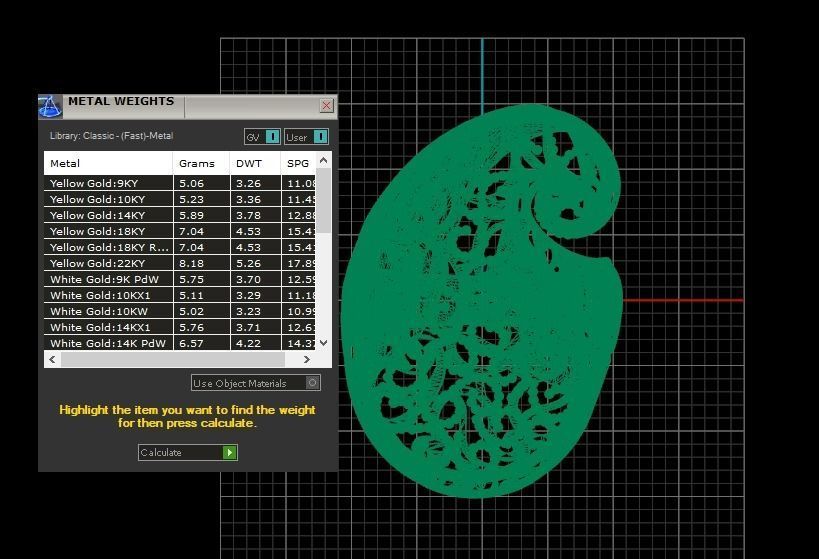Viewport: 819px width, 559px height.
Task: Click the horizontal scroll left arrow
Action: coord(52,359)
